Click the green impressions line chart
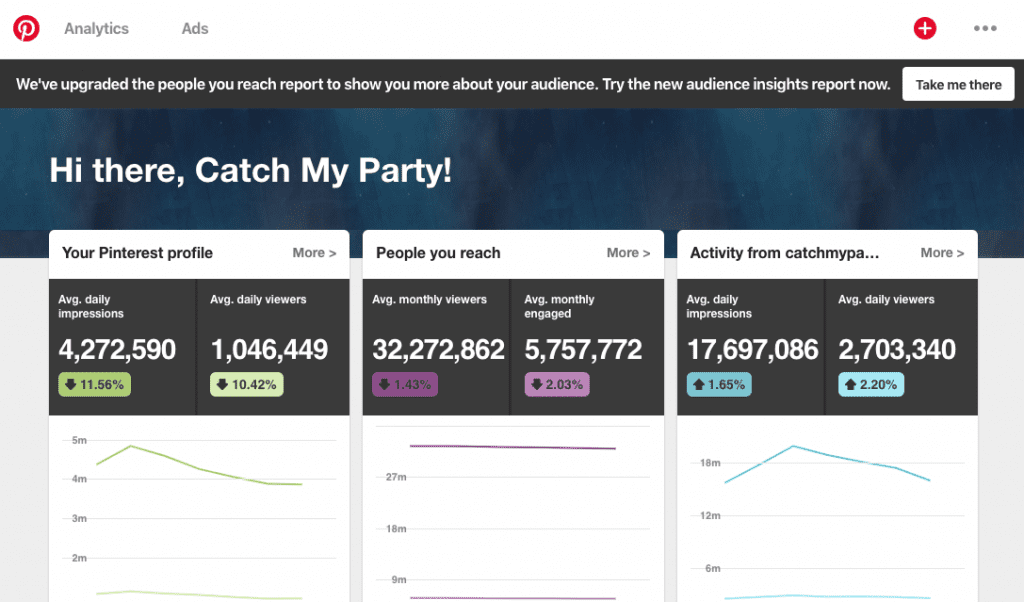 point(200,468)
